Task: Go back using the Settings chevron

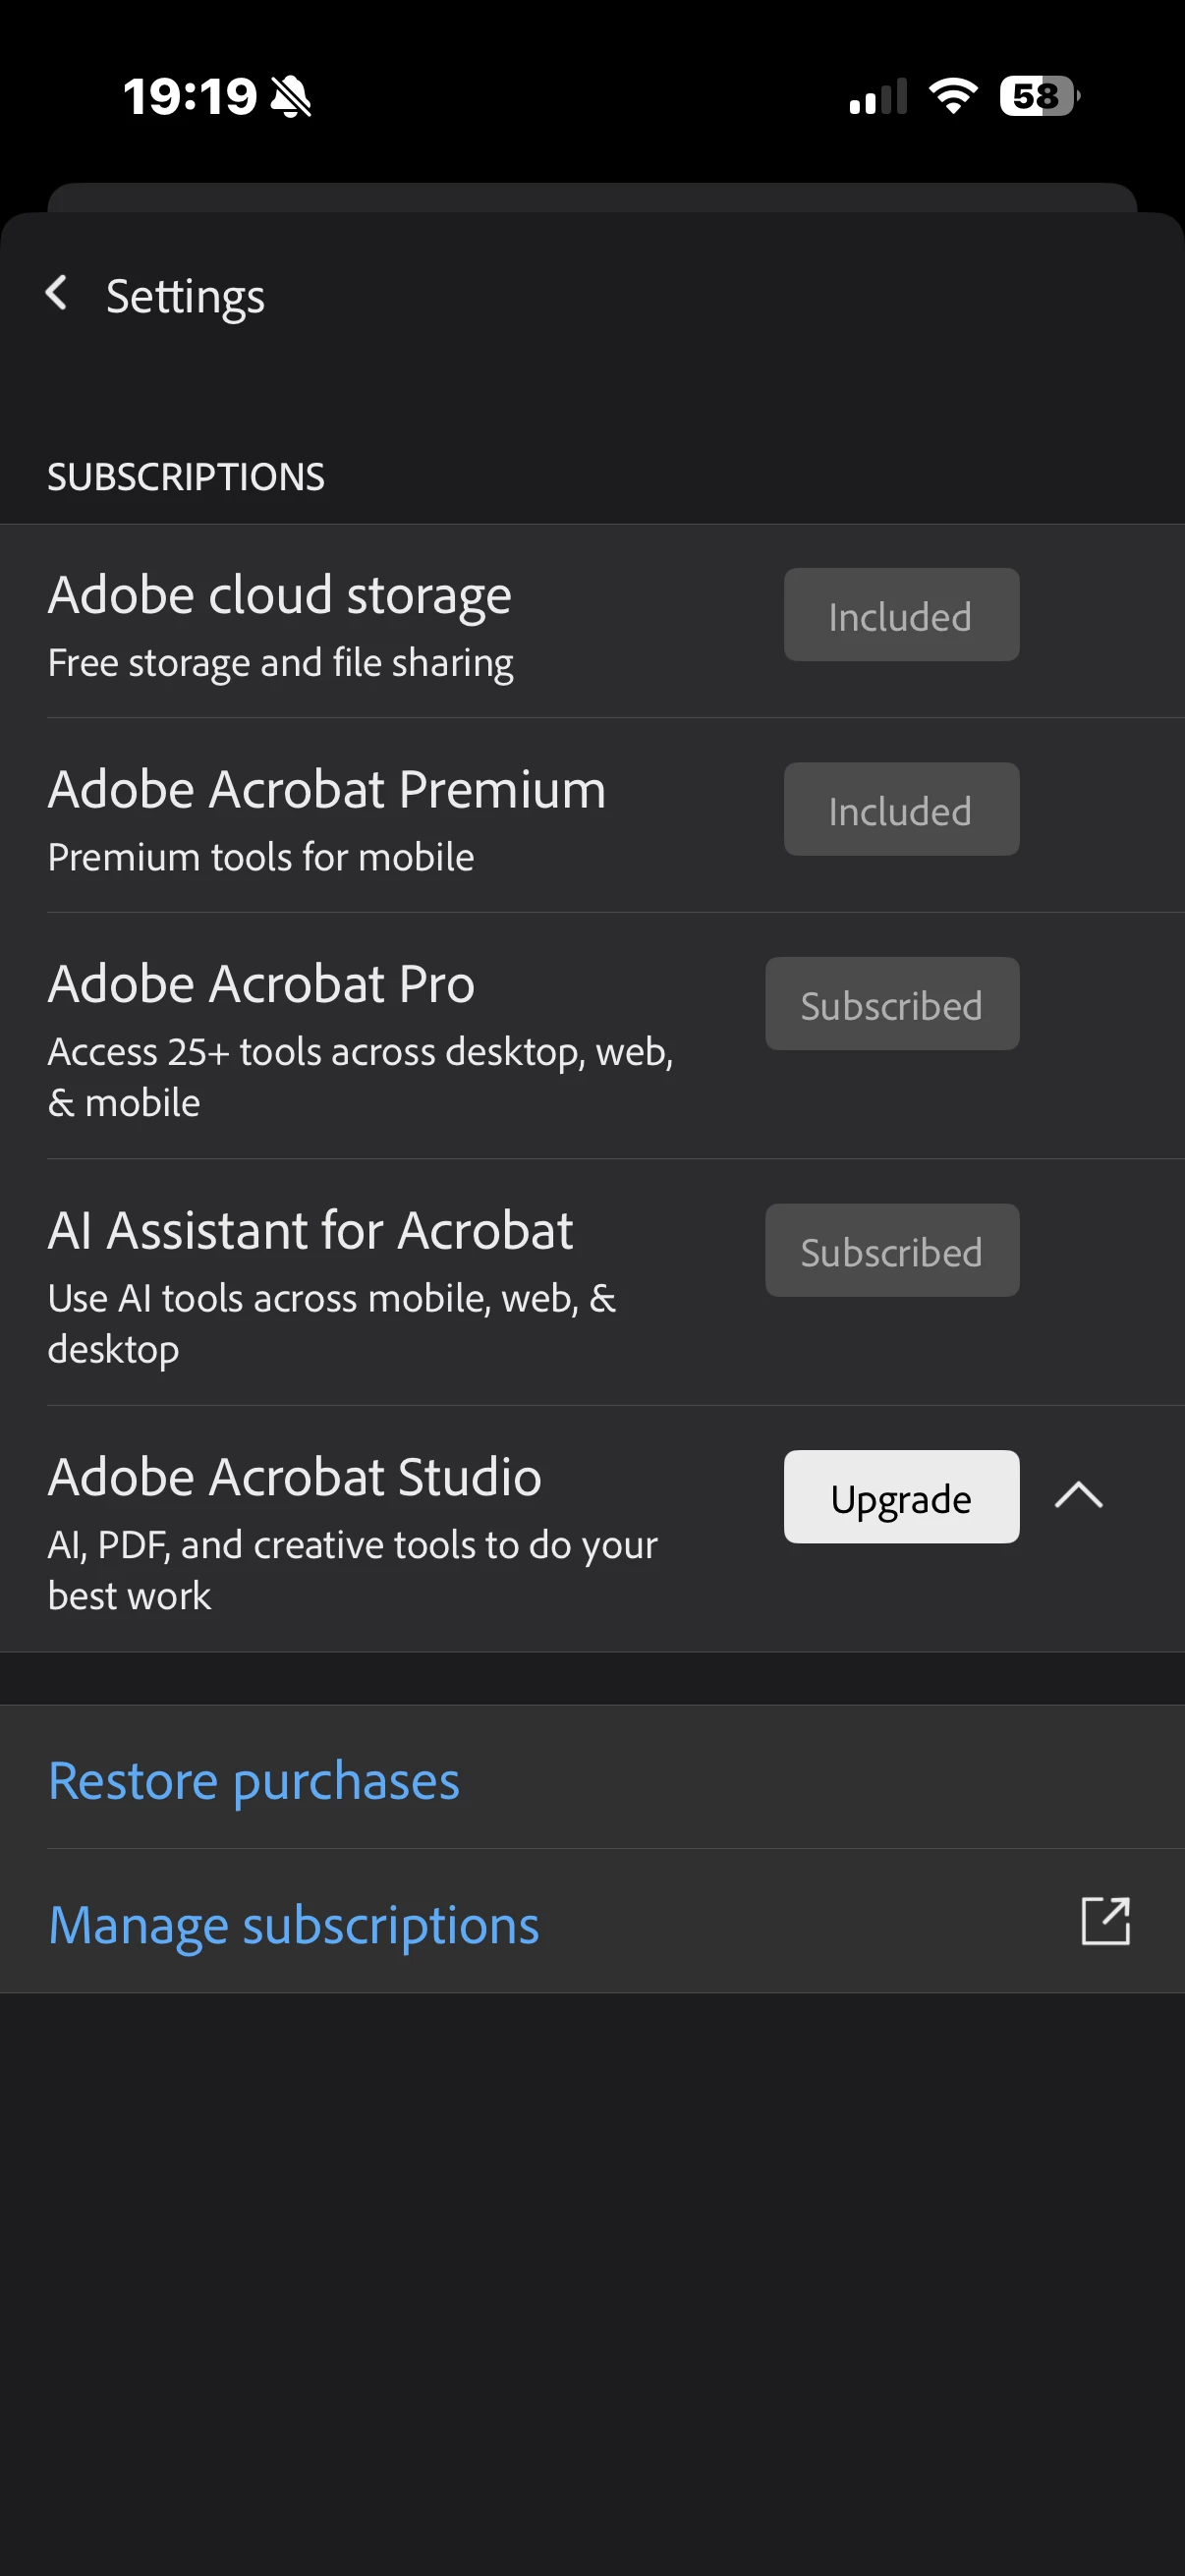Action: click(x=57, y=294)
